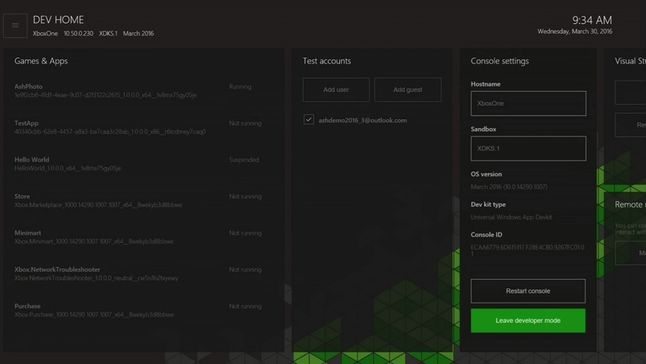
Task: Select the TestApp entry in Games & Apps
Action: tap(138, 127)
